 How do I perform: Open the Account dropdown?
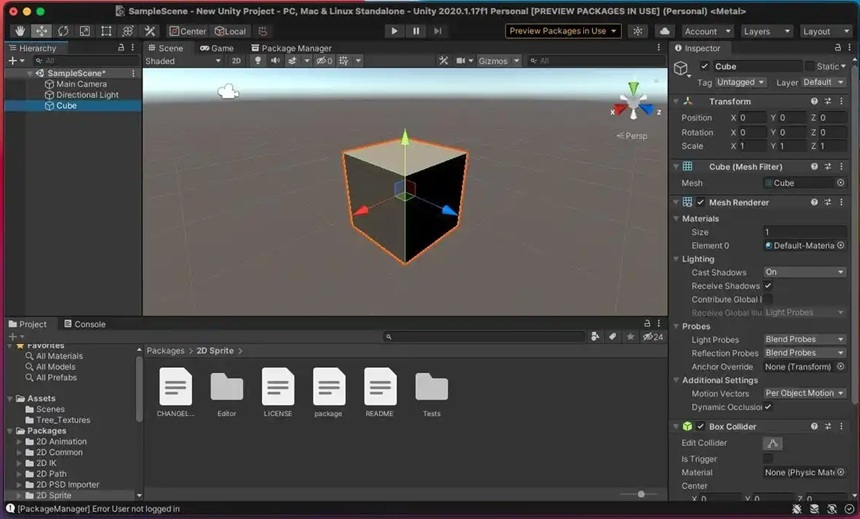[x=707, y=32]
